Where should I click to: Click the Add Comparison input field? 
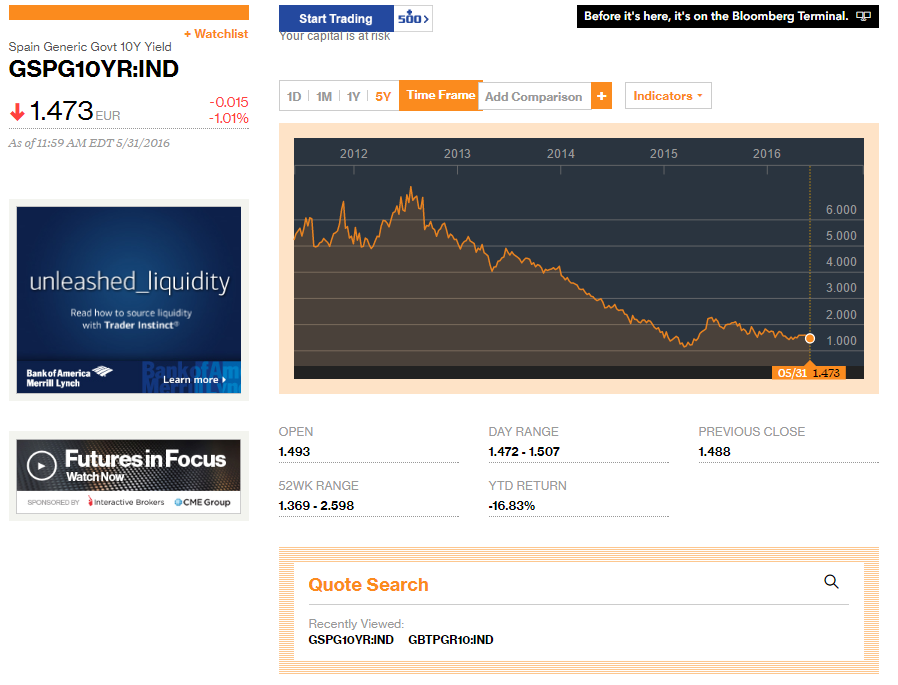coord(537,96)
